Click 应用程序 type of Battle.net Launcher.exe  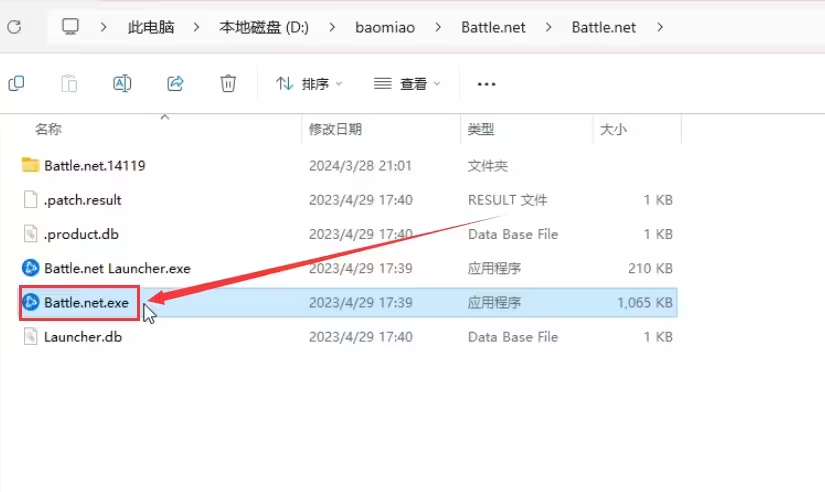click(x=494, y=268)
